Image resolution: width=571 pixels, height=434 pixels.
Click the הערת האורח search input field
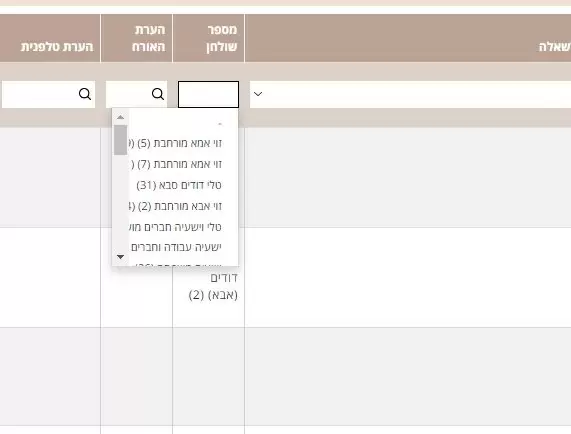click(136, 94)
